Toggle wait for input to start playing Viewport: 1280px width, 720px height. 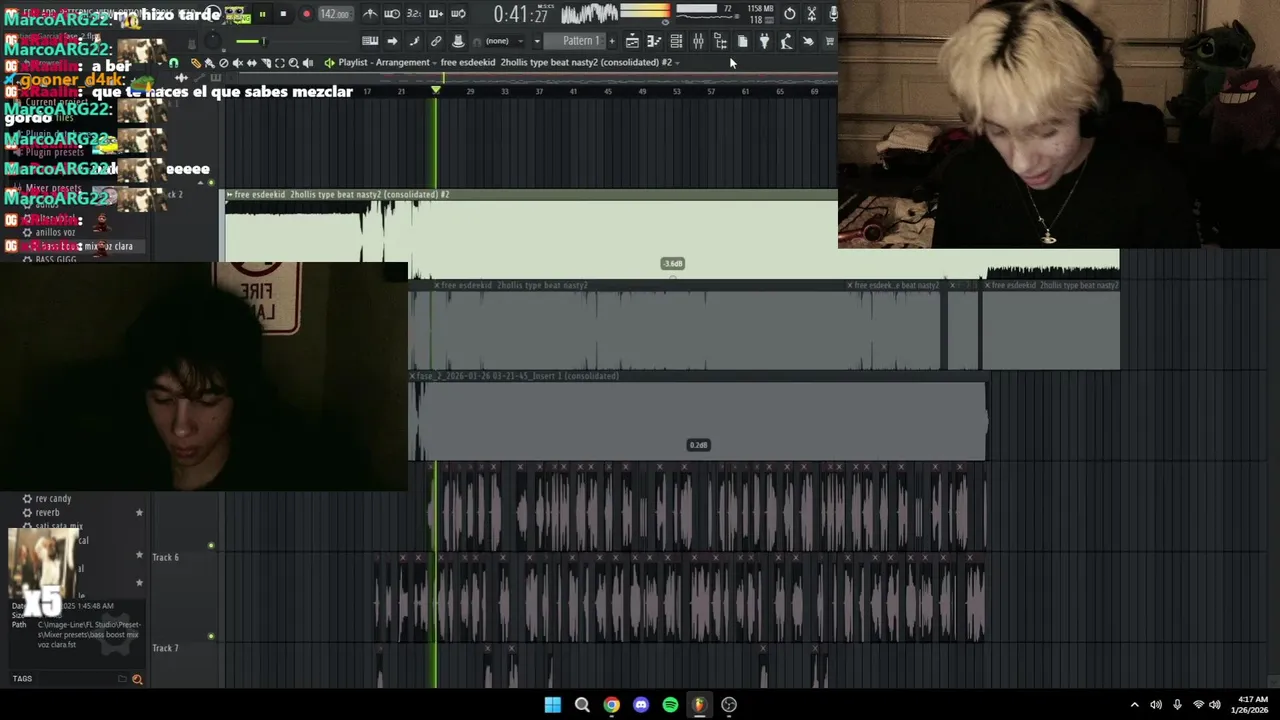[392, 14]
